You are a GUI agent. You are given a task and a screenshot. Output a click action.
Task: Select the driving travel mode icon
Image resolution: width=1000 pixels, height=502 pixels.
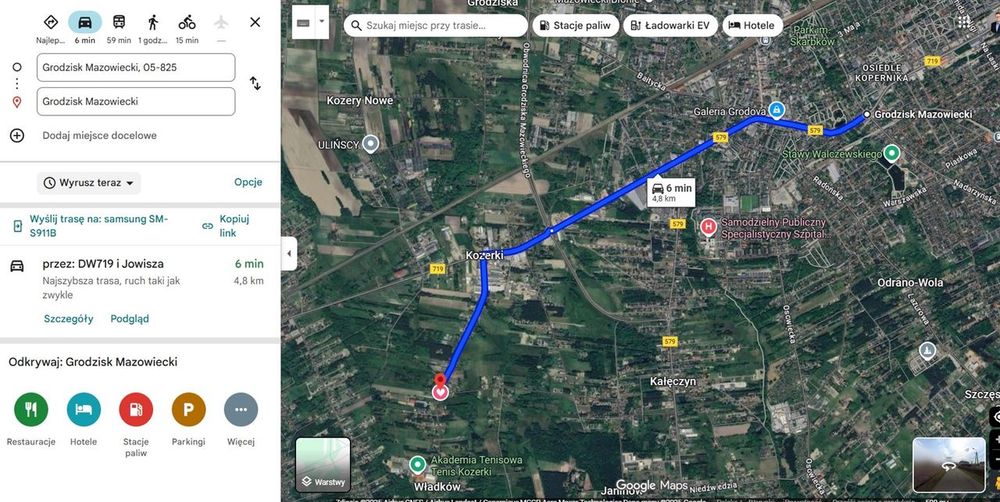pyautogui.click(x=85, y=22)
